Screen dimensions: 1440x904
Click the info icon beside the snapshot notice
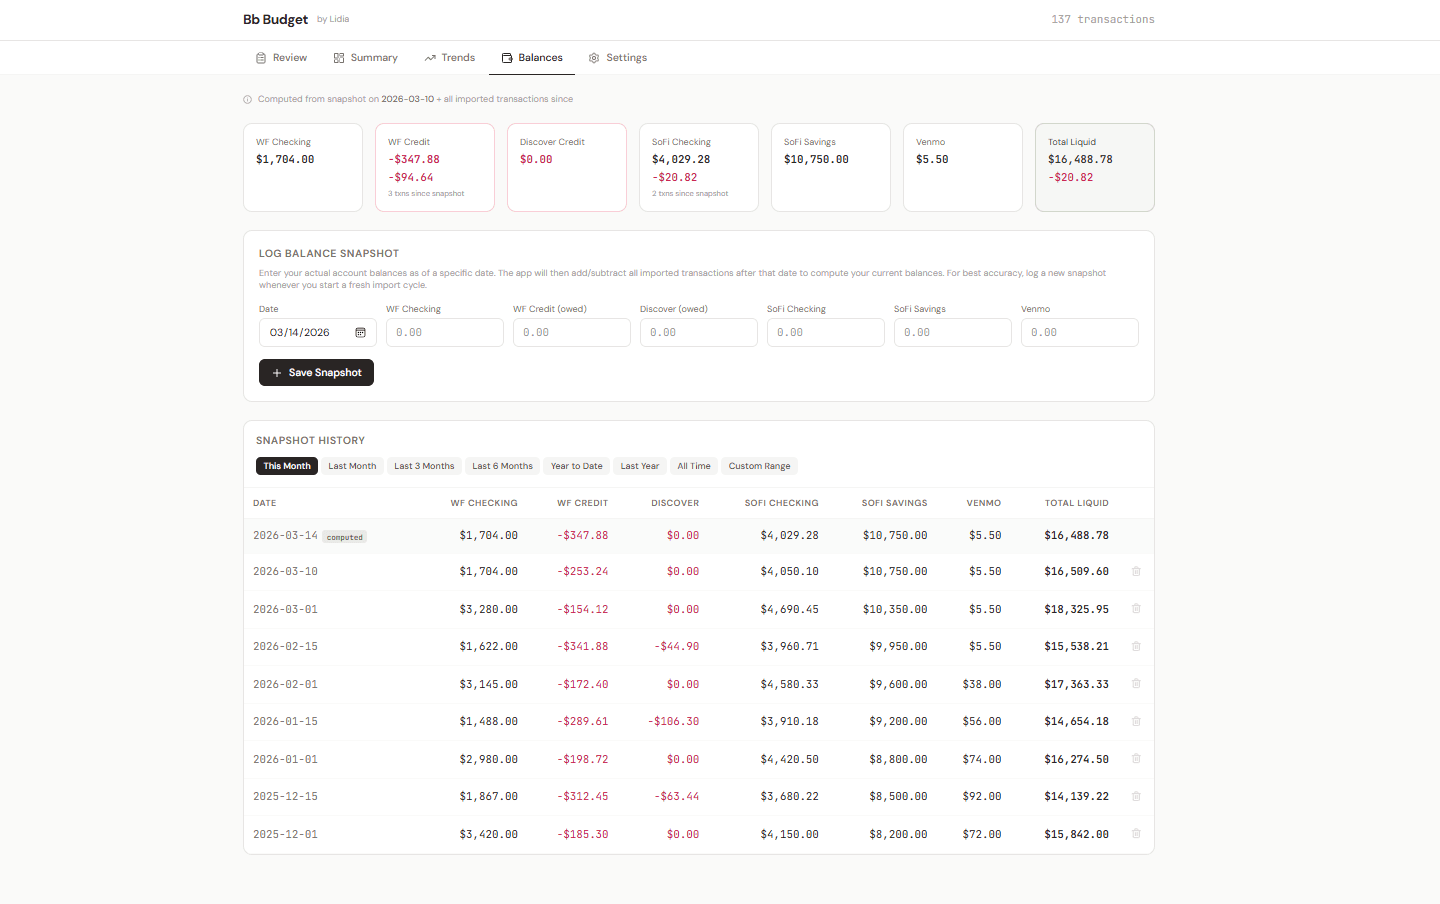[247, 99]
